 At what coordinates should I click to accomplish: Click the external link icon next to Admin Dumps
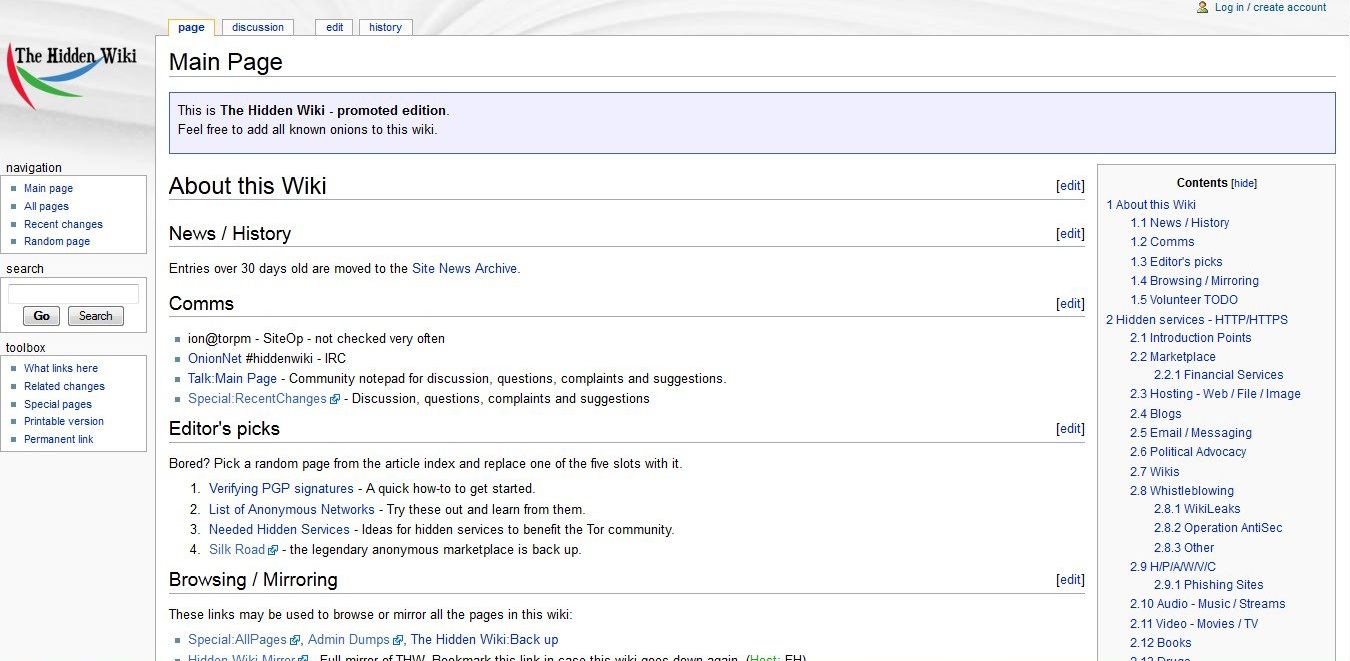point(397,639)
